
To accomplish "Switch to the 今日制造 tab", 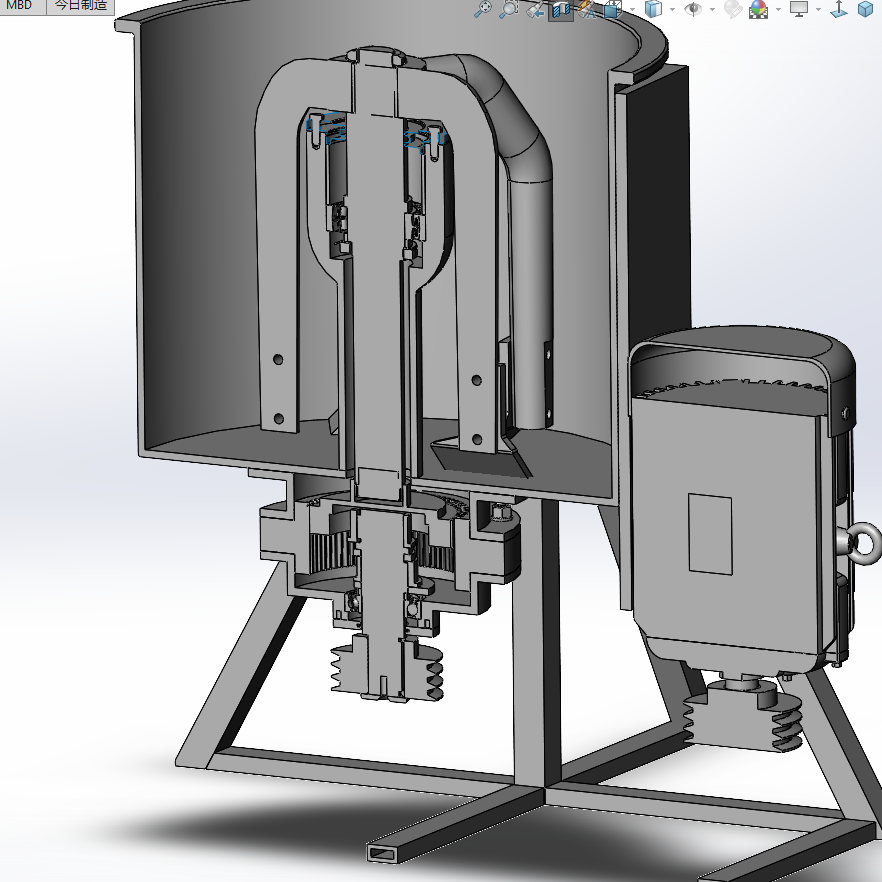I will point(80,6).
